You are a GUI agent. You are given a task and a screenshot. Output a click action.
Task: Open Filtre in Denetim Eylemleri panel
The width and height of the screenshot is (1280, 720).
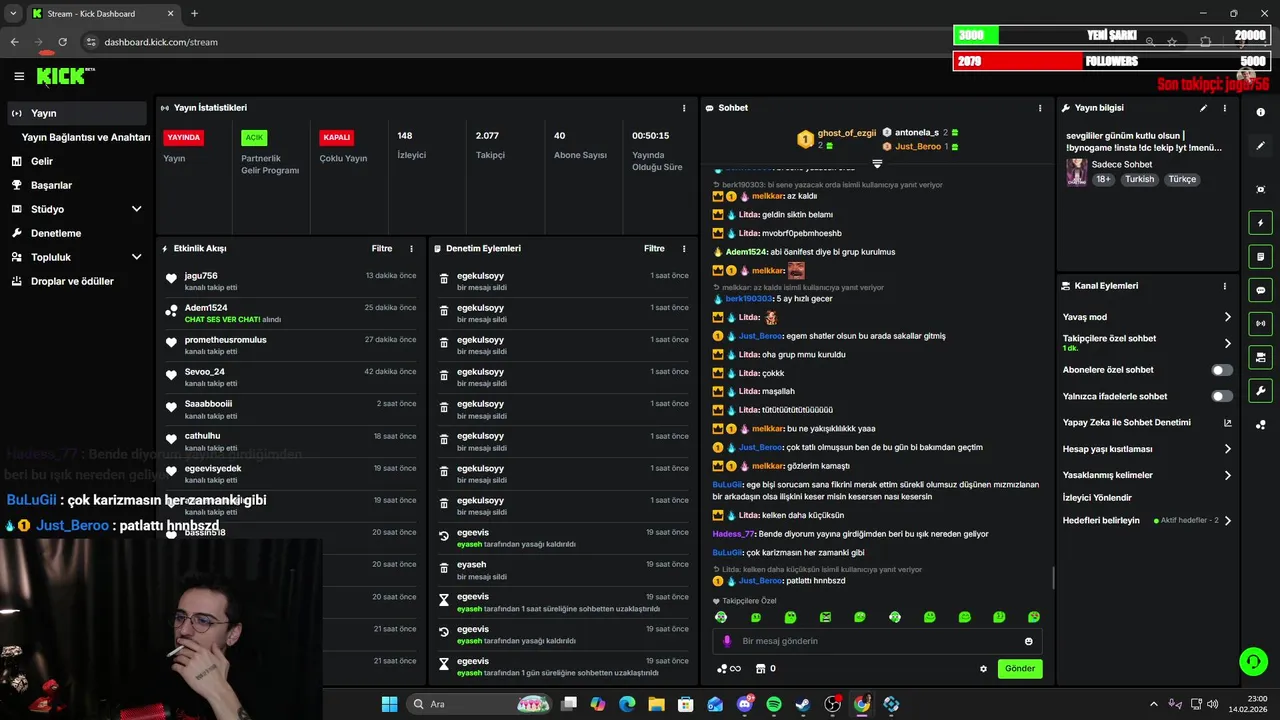tap(654, 248)
